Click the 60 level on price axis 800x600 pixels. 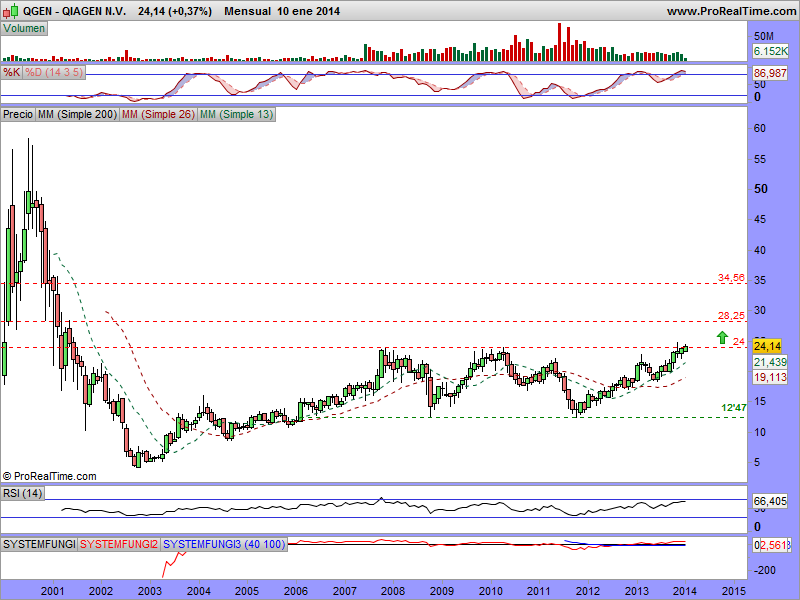[760, 129]
